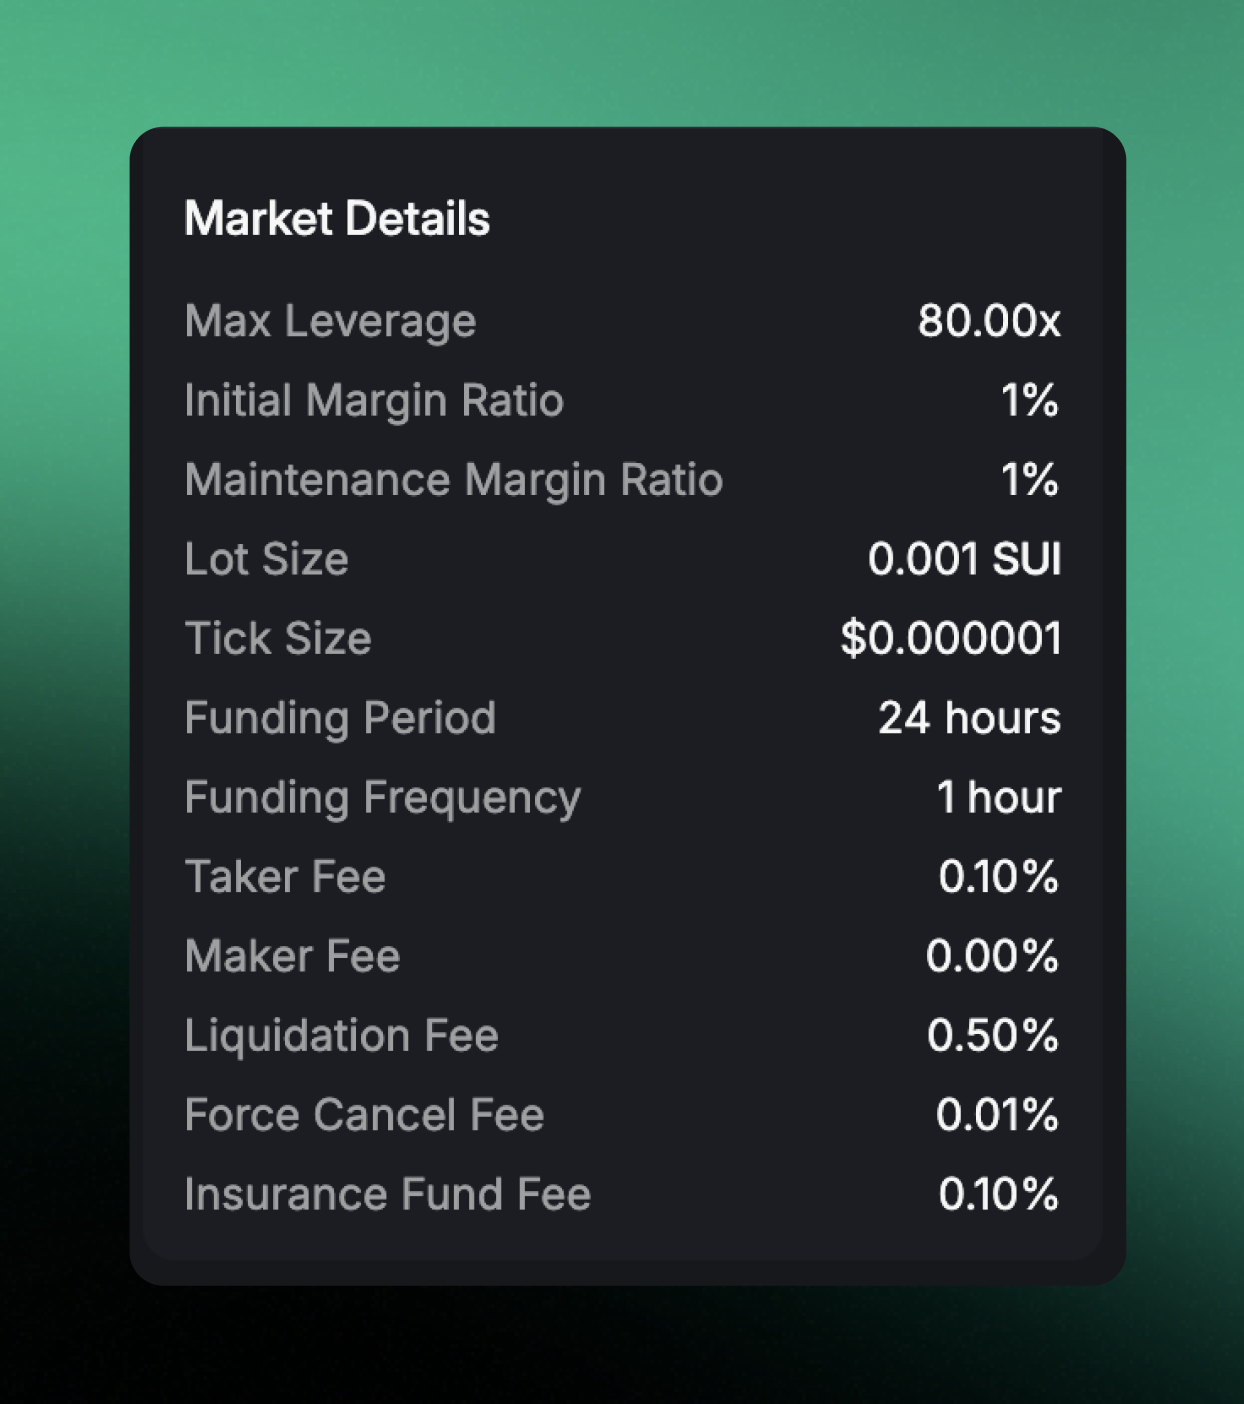Click the Funding Period label

click(x=340, y=718)
